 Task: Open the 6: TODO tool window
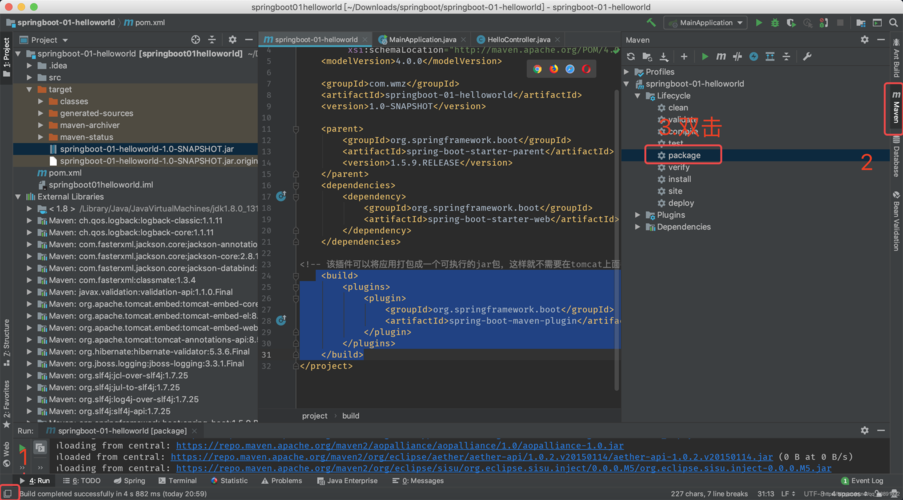81,480
